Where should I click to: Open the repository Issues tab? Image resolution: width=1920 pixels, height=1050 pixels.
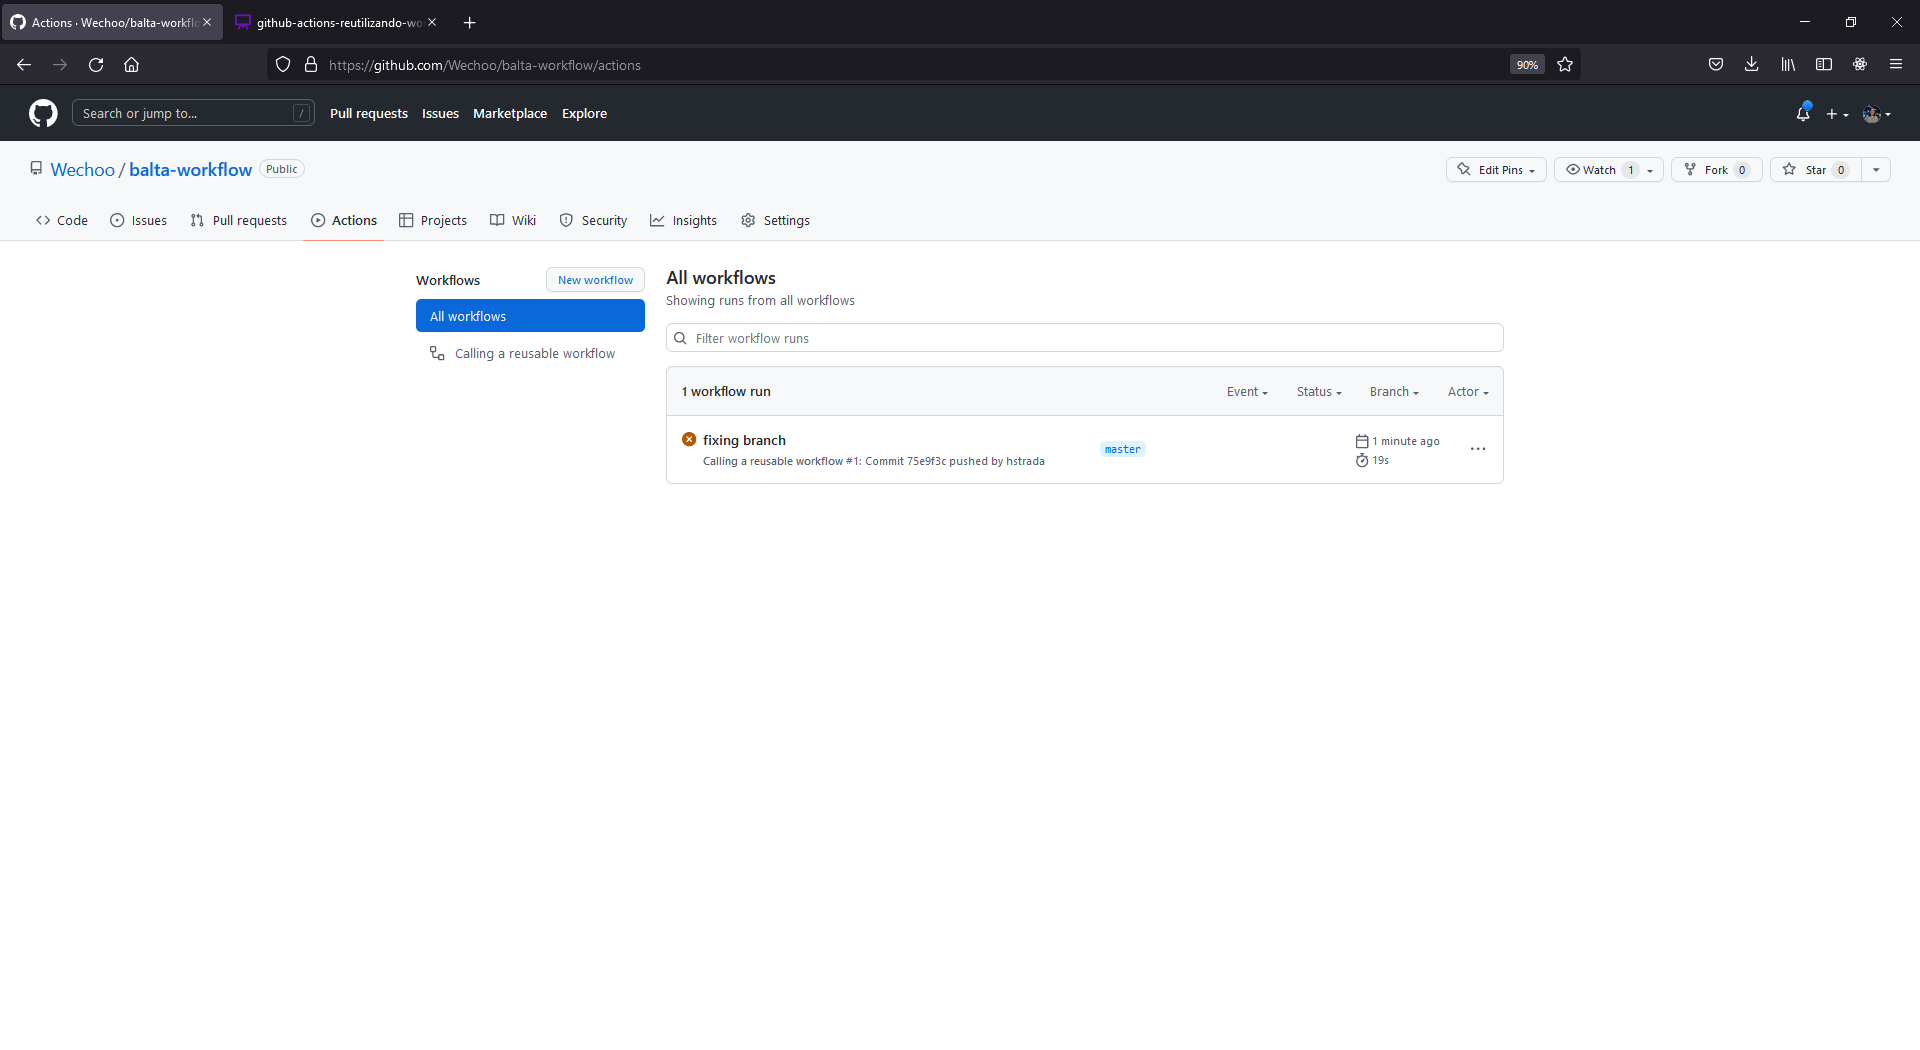[139, 221]
